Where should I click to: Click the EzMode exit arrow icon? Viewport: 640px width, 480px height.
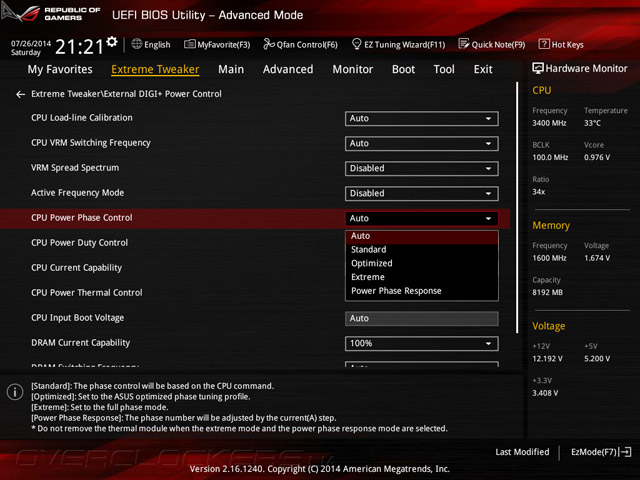[x=625, y=452]
